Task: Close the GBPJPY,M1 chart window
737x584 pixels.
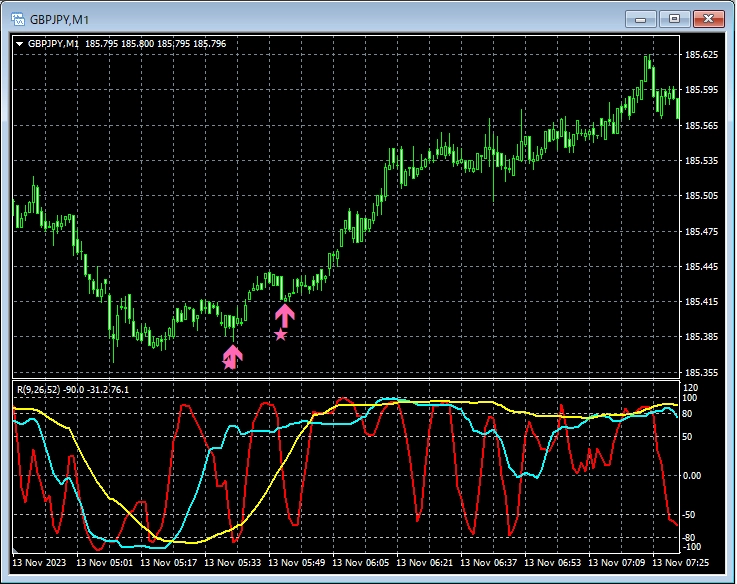Action: (708, 18)
